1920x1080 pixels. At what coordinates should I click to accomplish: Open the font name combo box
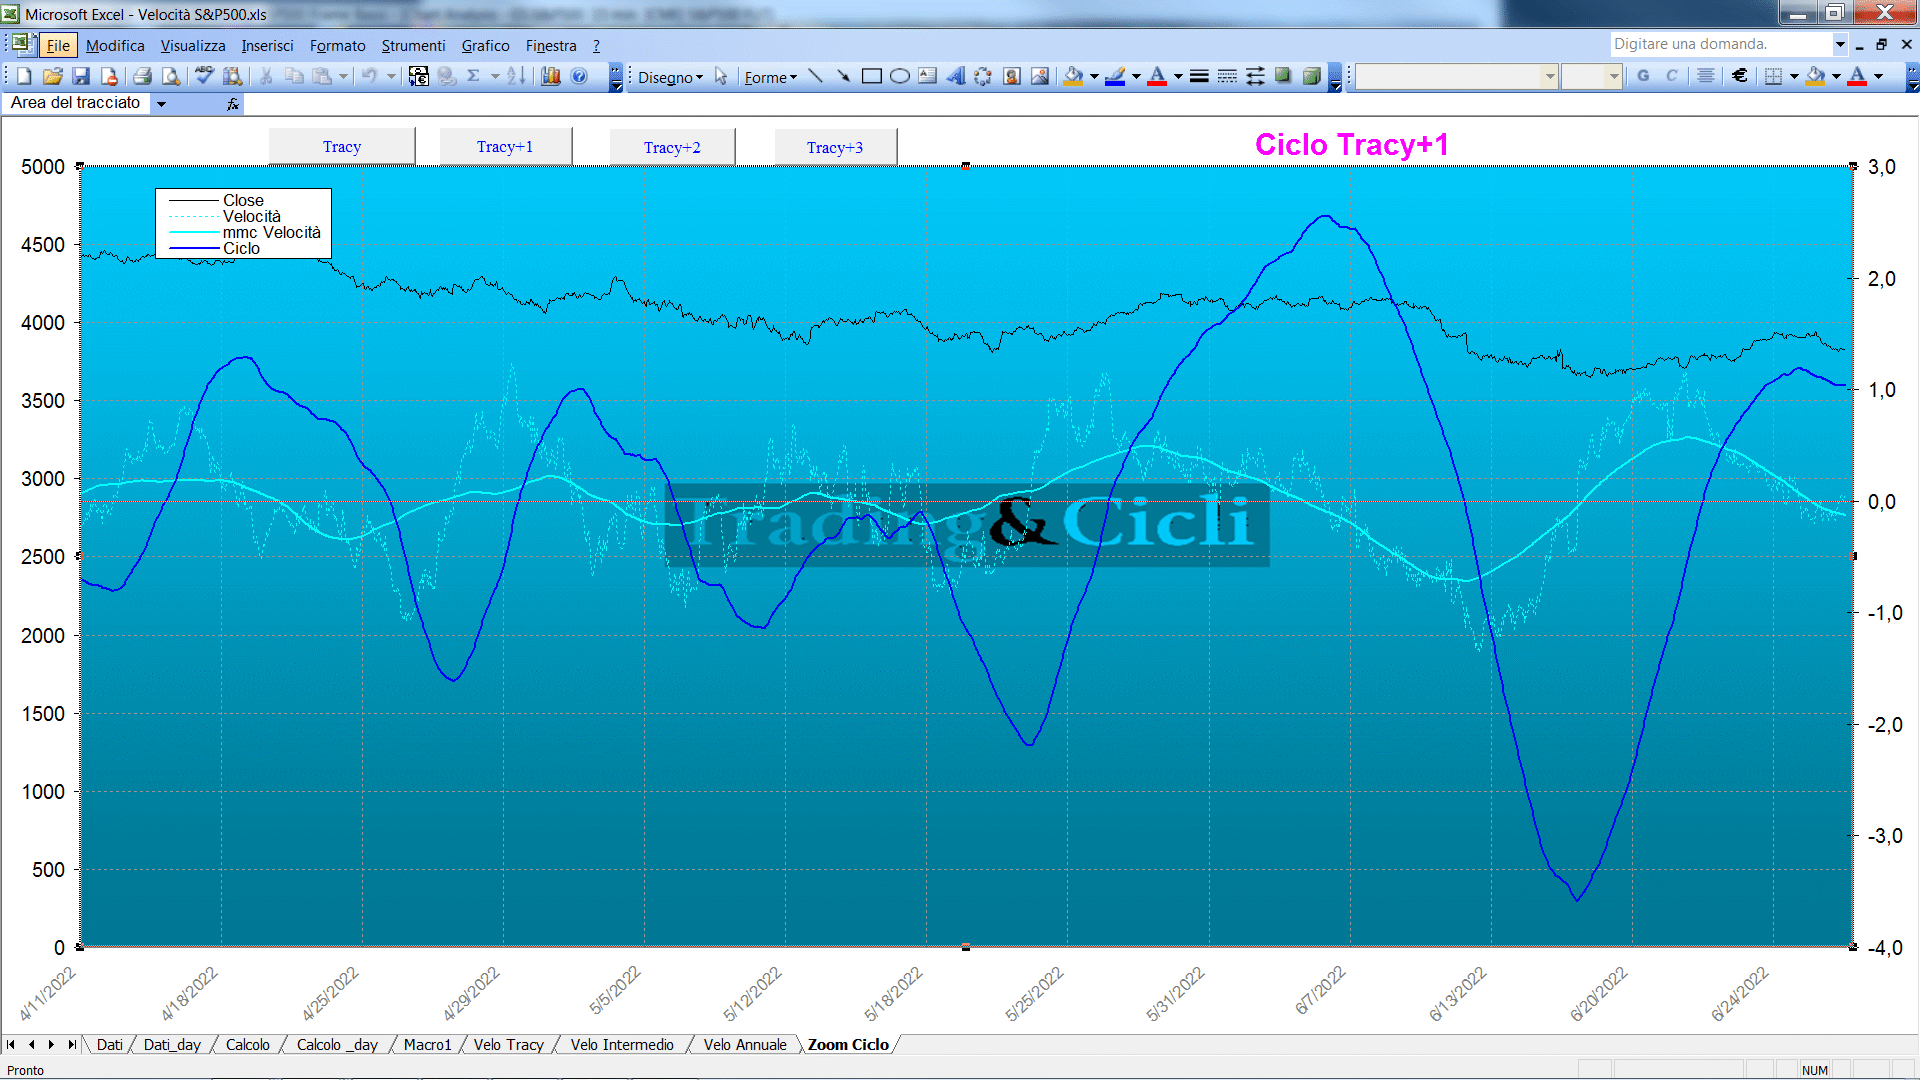1457,76
